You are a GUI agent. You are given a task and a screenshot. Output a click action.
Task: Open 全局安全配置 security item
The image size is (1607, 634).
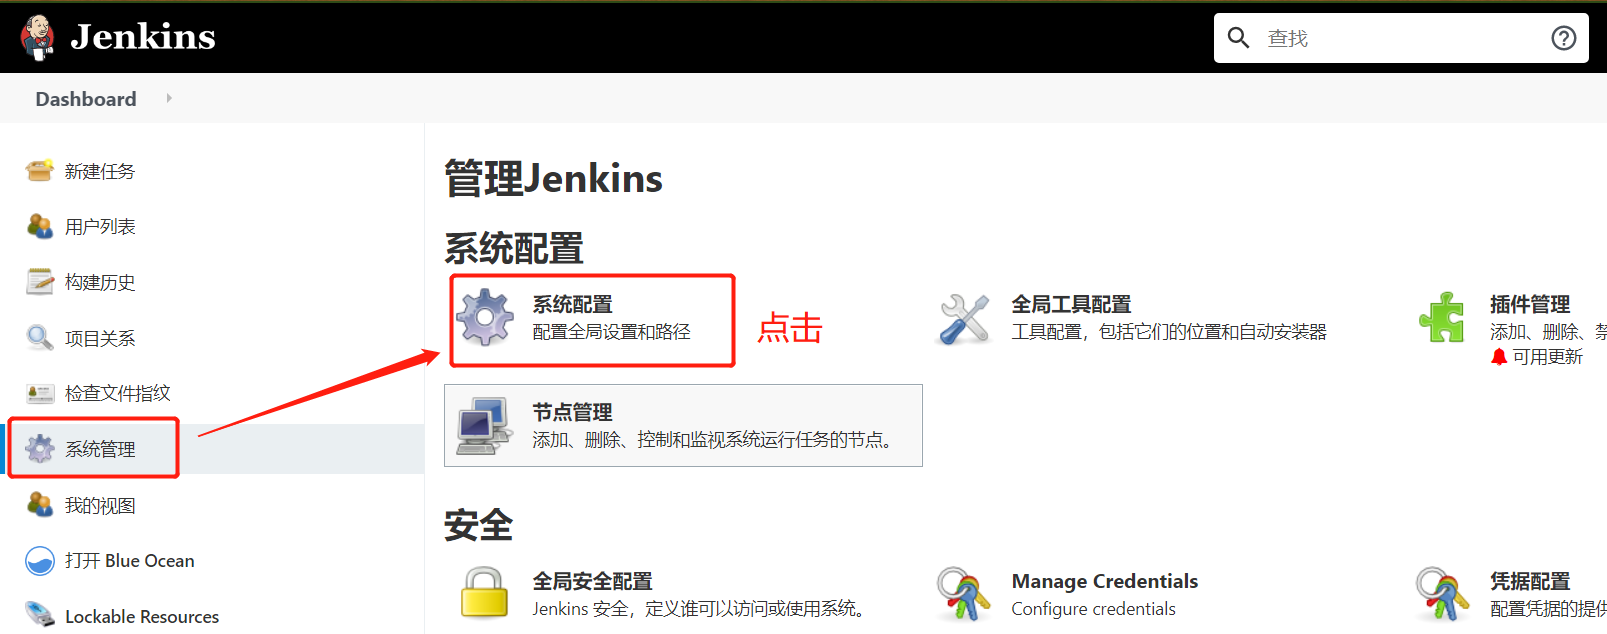click(x=592, y=581)
